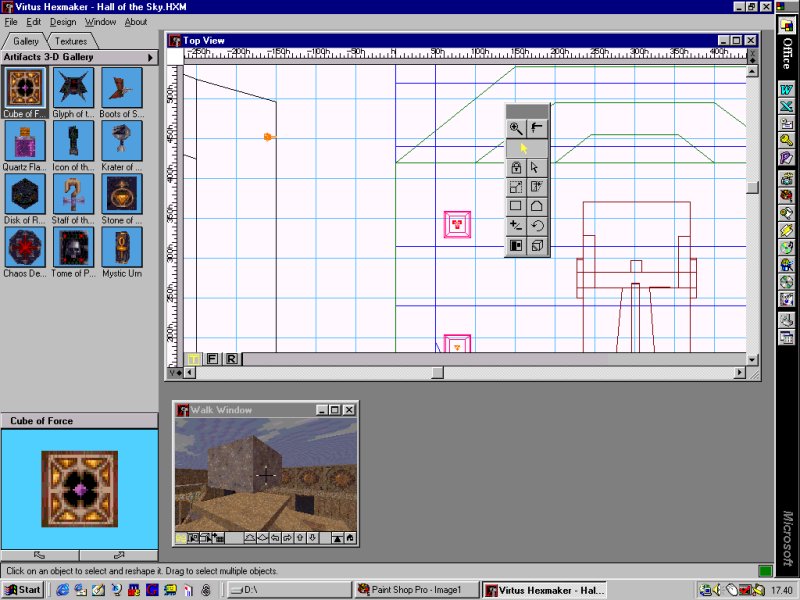Click the padlock lock tool
800x600 pixels.
(x=516, y=168)
